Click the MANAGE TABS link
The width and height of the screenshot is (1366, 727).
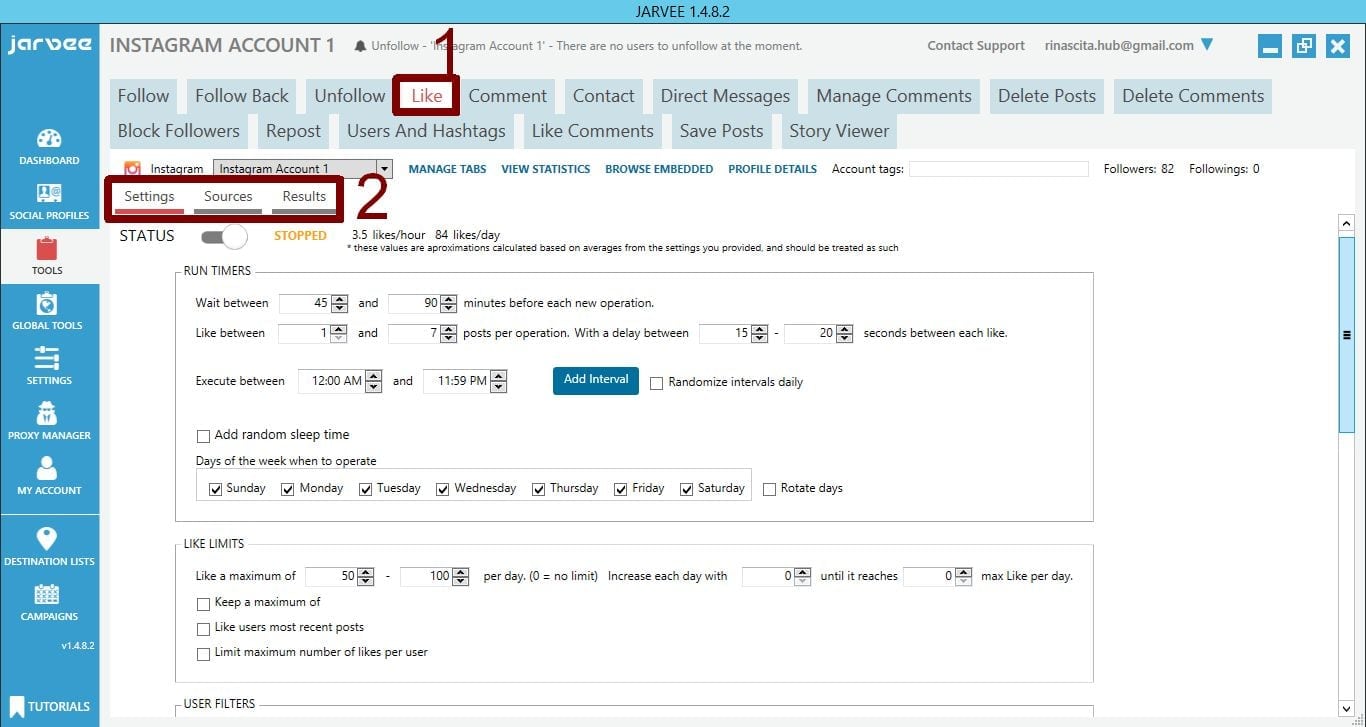(x=447, y=169)
